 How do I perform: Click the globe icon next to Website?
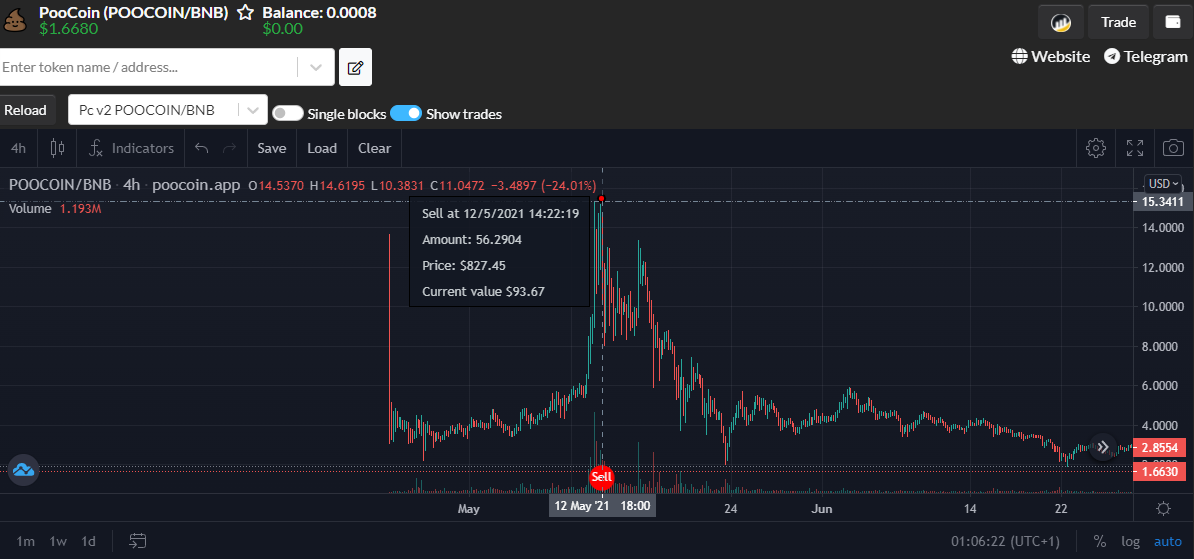pyautogui.click(x=1020, y=56)
